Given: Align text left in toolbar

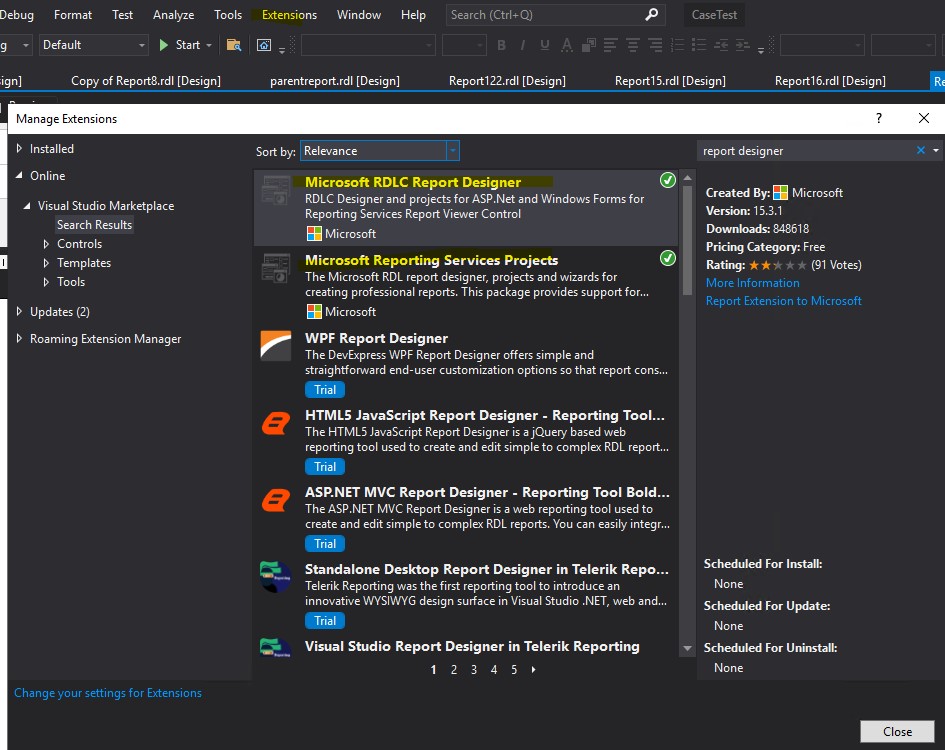Looking at the screenshot, I should (611, 45).
